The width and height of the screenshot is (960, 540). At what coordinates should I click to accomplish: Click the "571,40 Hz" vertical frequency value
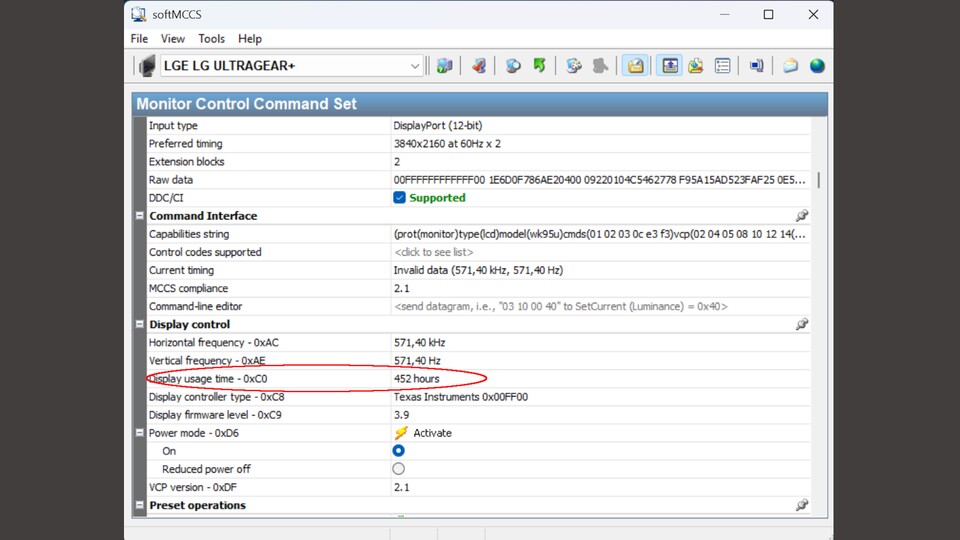[417, 361]
